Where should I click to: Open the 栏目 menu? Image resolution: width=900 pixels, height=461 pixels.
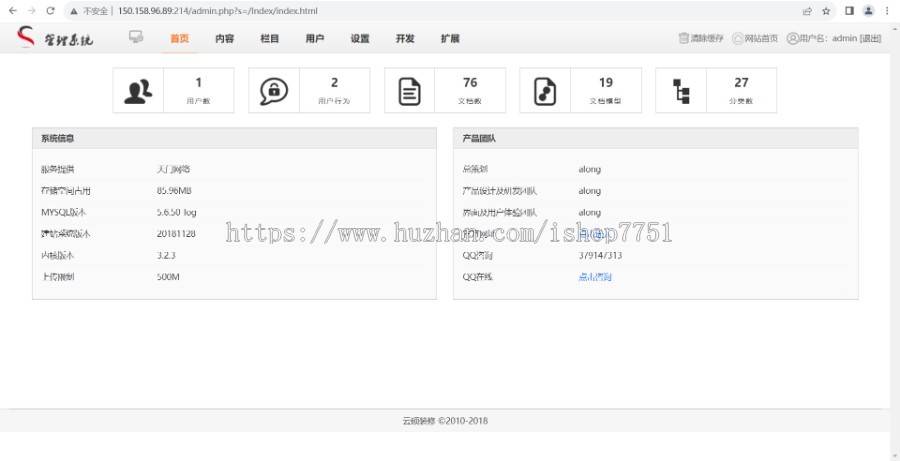pyautogui.click(x=270, y=38)
